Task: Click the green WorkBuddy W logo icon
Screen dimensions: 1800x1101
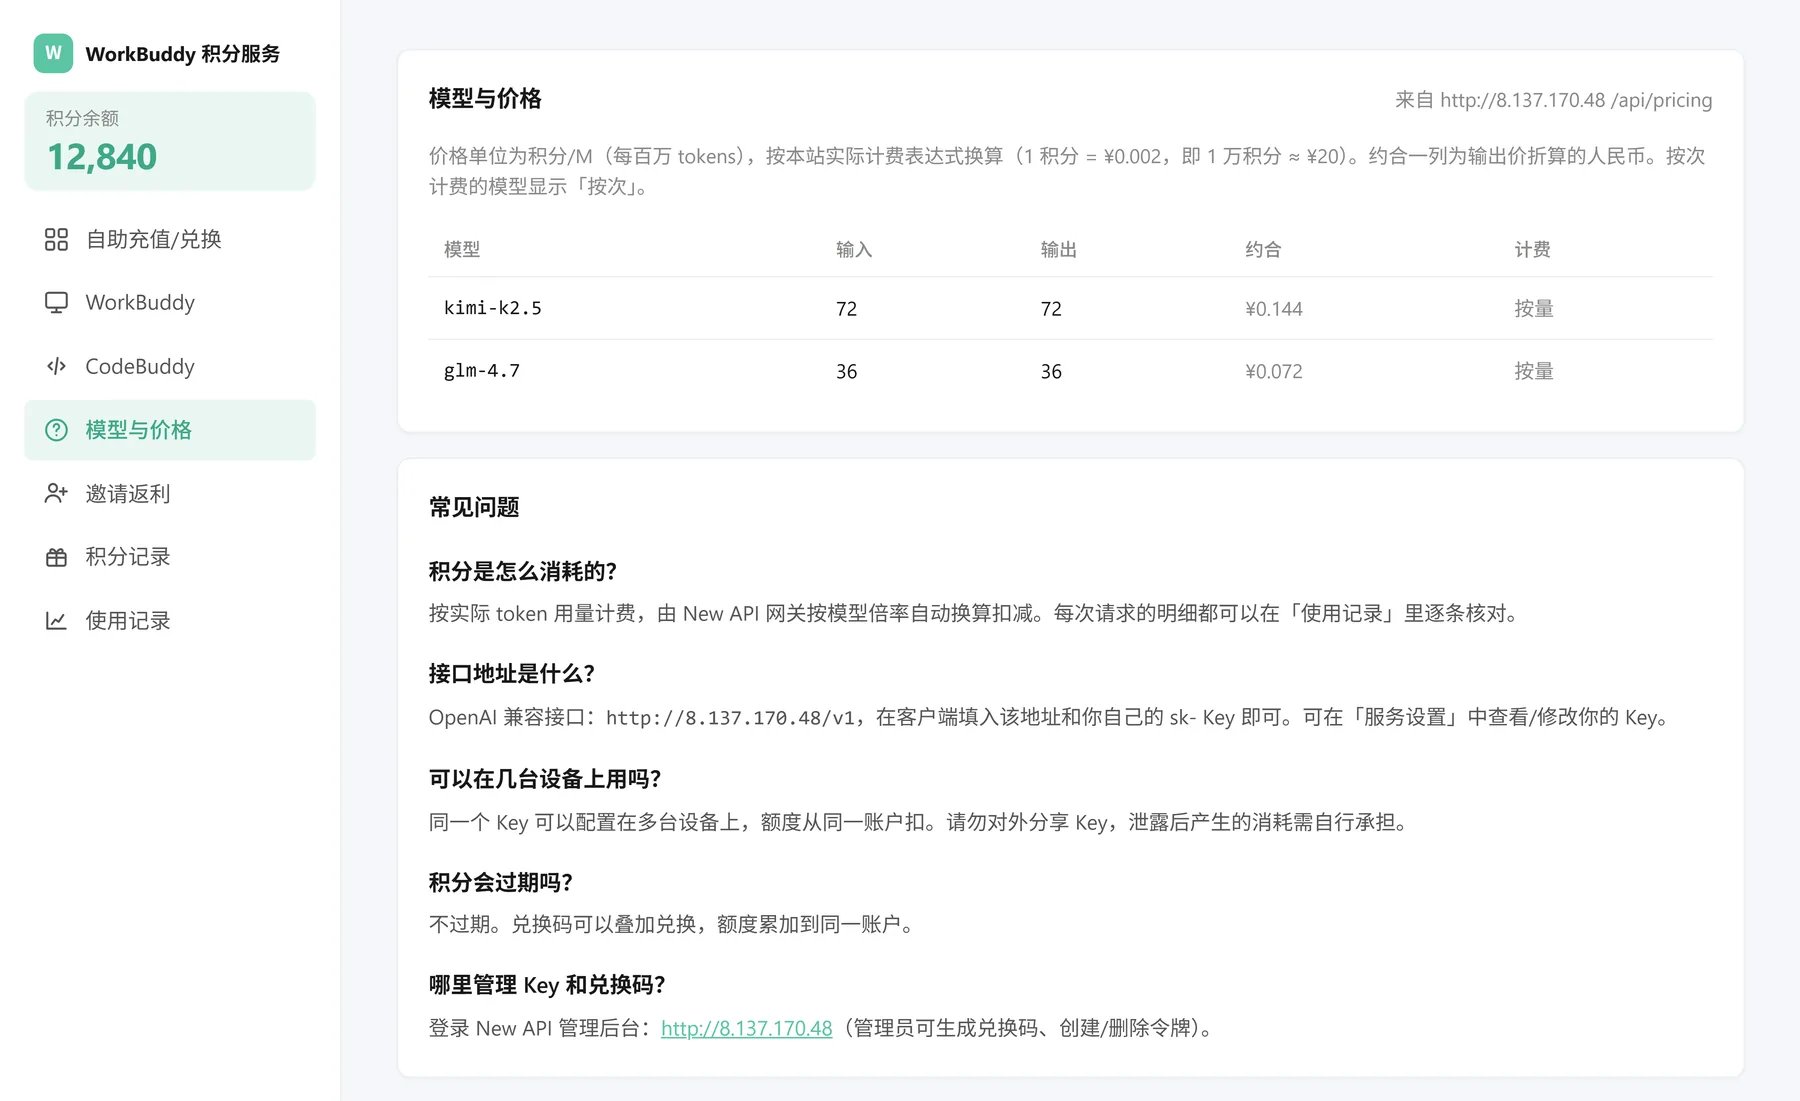Action: point(53,53)
